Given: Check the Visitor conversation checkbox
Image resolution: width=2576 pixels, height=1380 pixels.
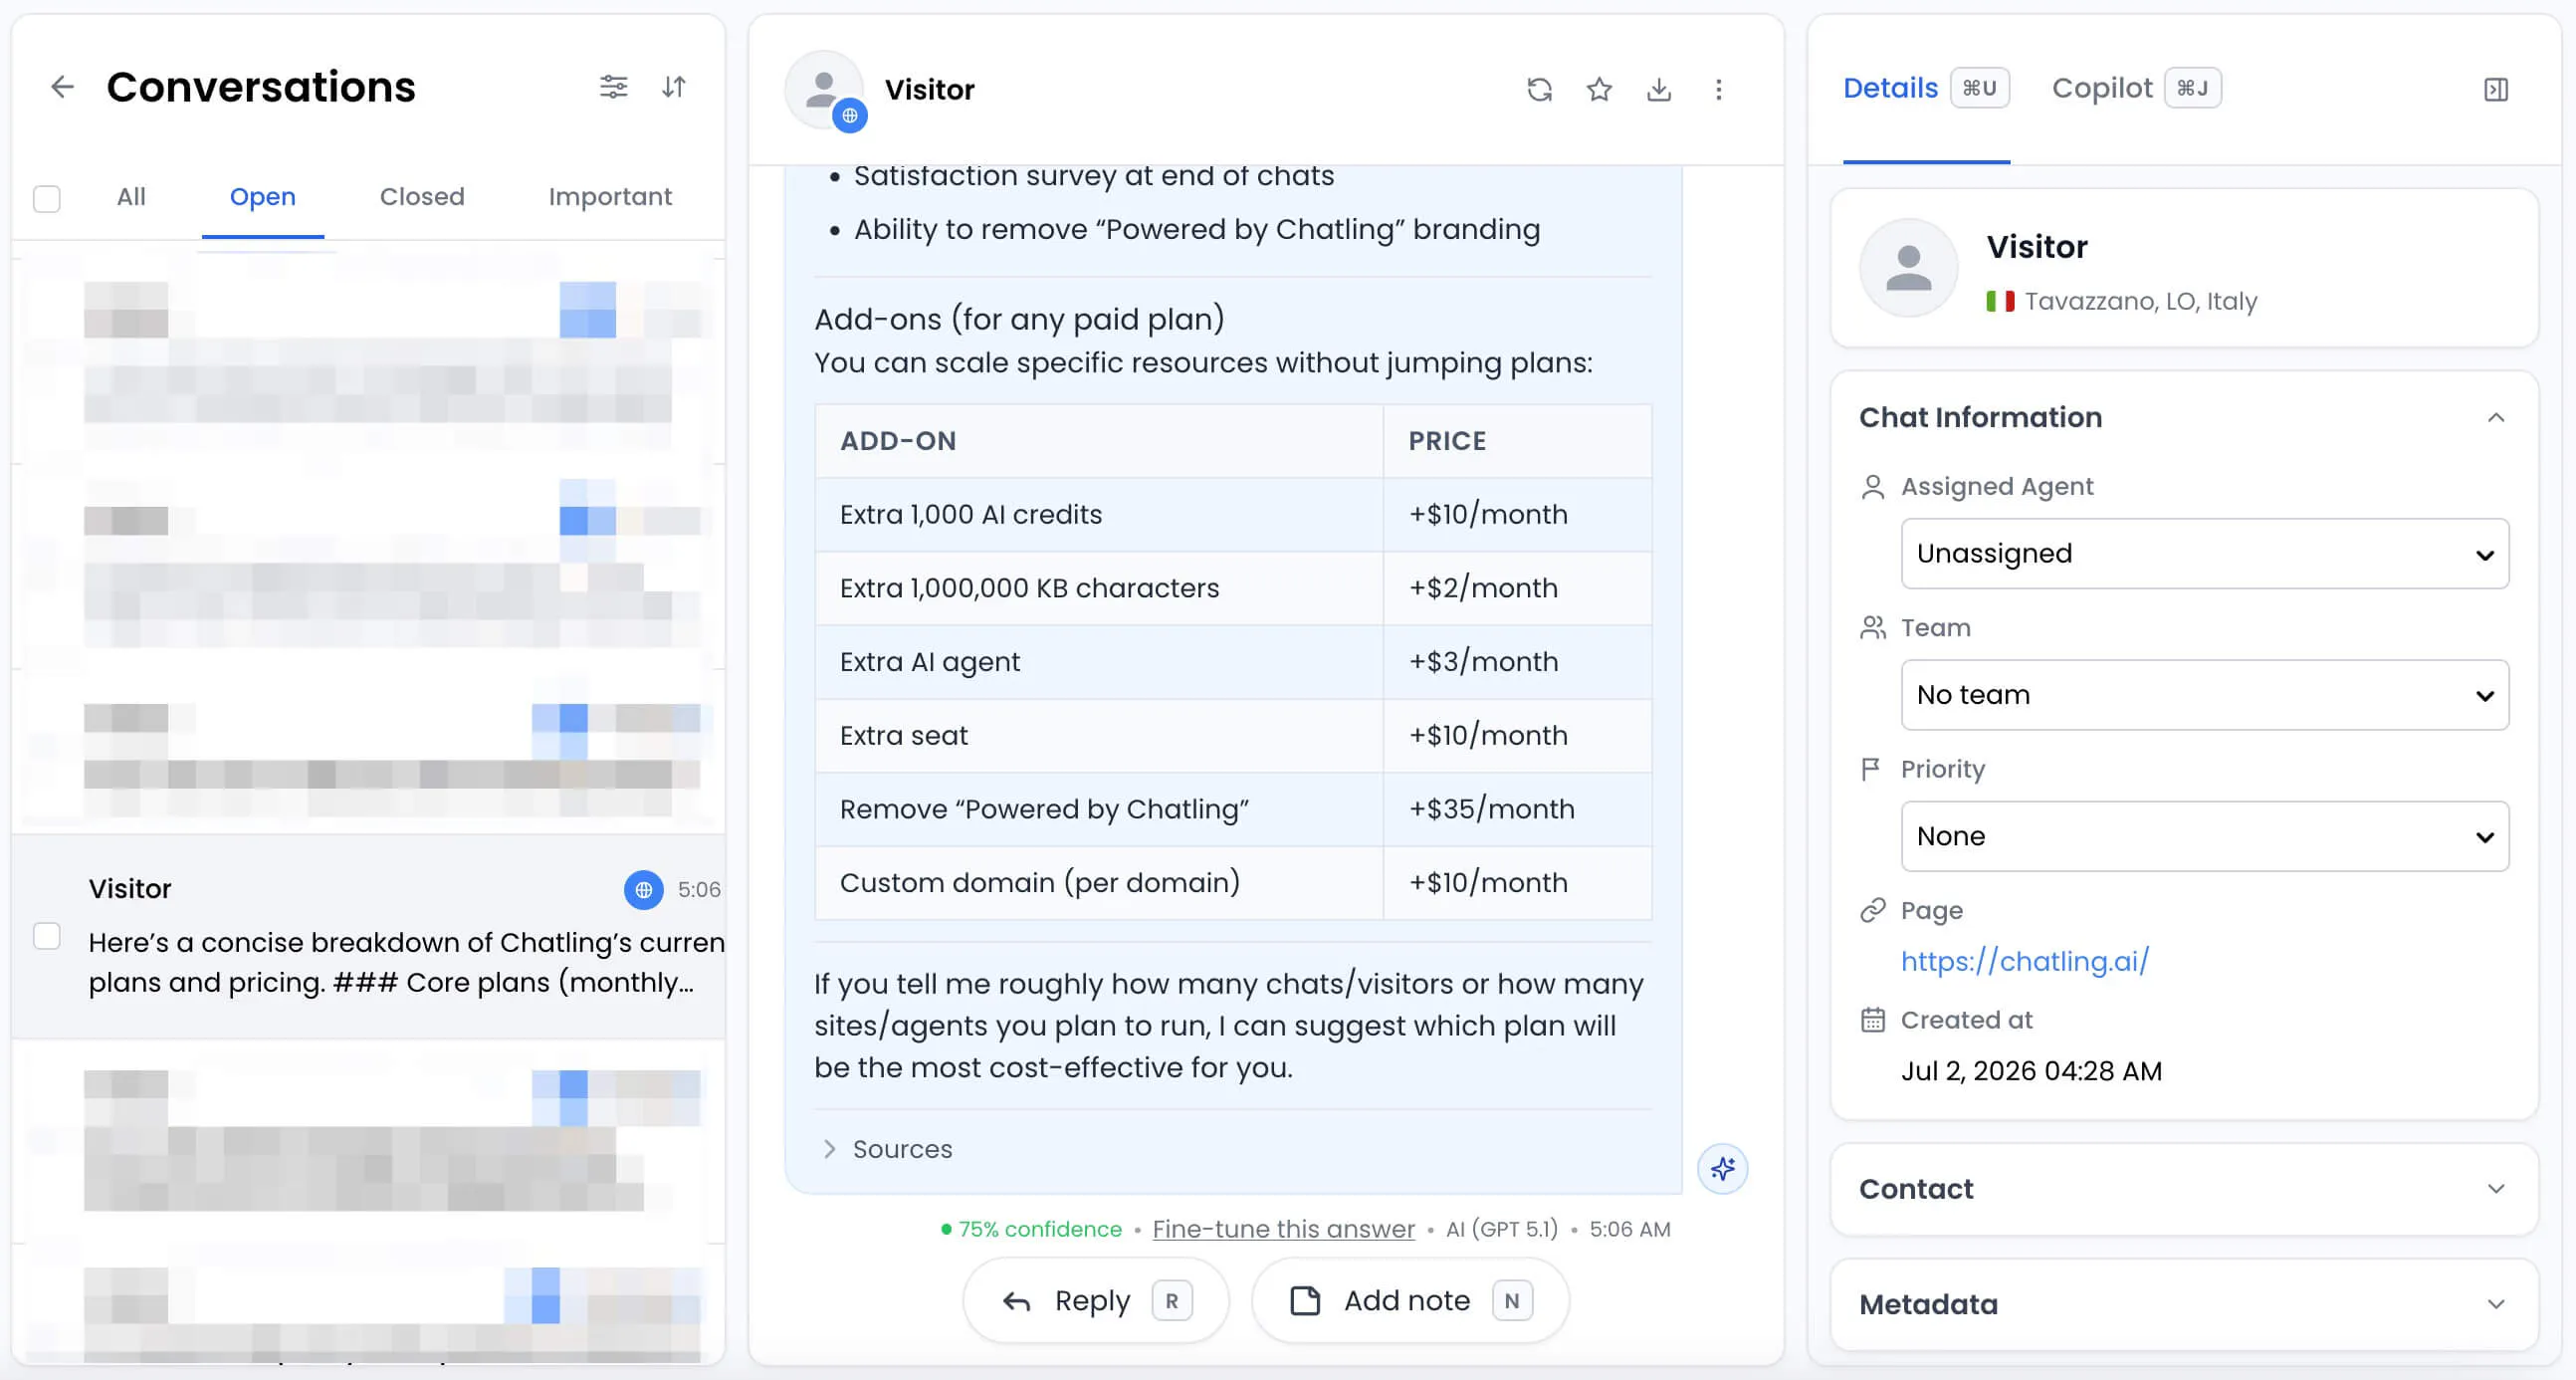Looking at the screenshot, I should (47, 936).
